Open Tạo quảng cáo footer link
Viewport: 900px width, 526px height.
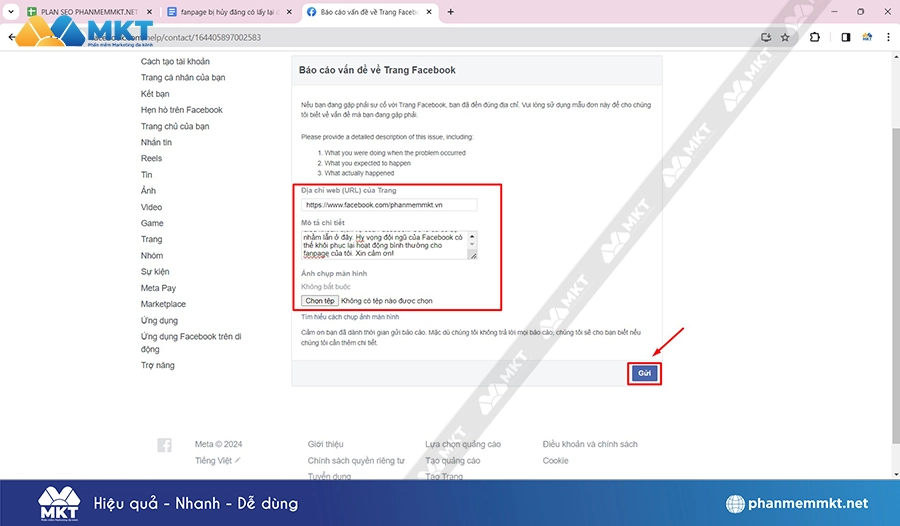452,461
